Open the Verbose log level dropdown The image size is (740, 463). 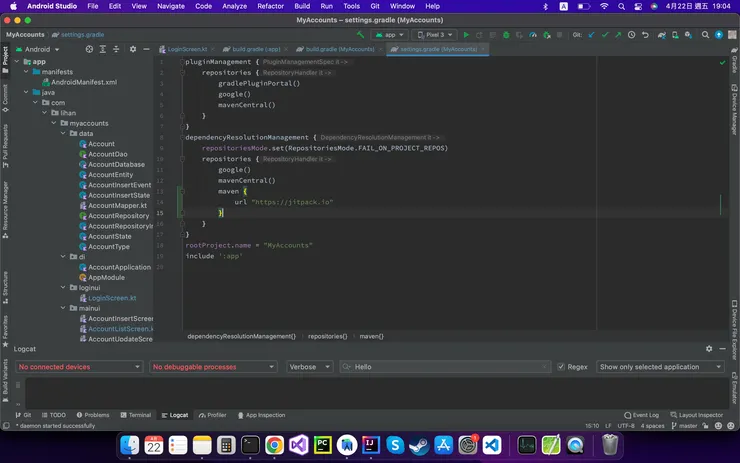point(309,367)
